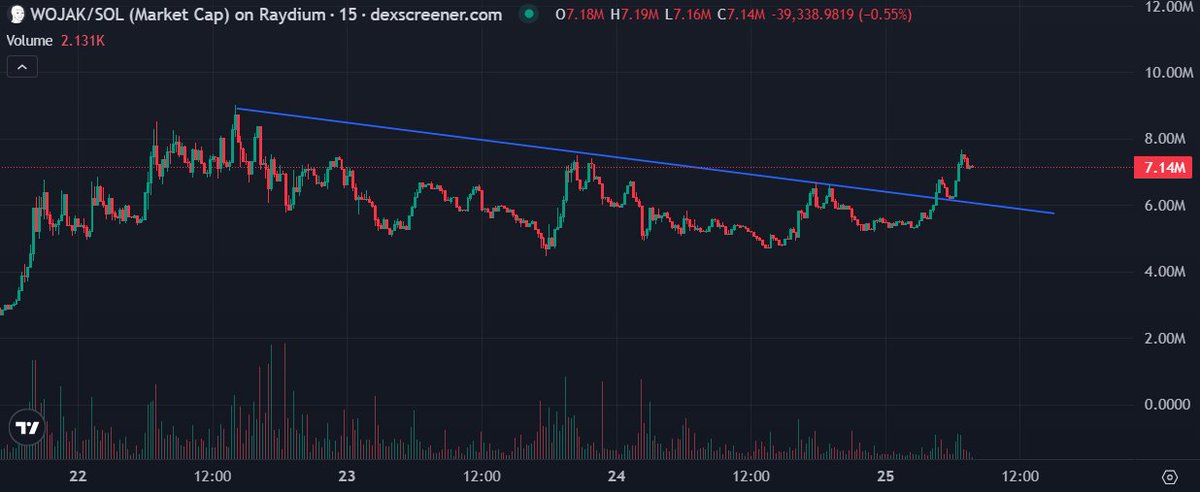Collapse the indicator legend chevron button
The image size is (1200, 492).
pos(22,67)
